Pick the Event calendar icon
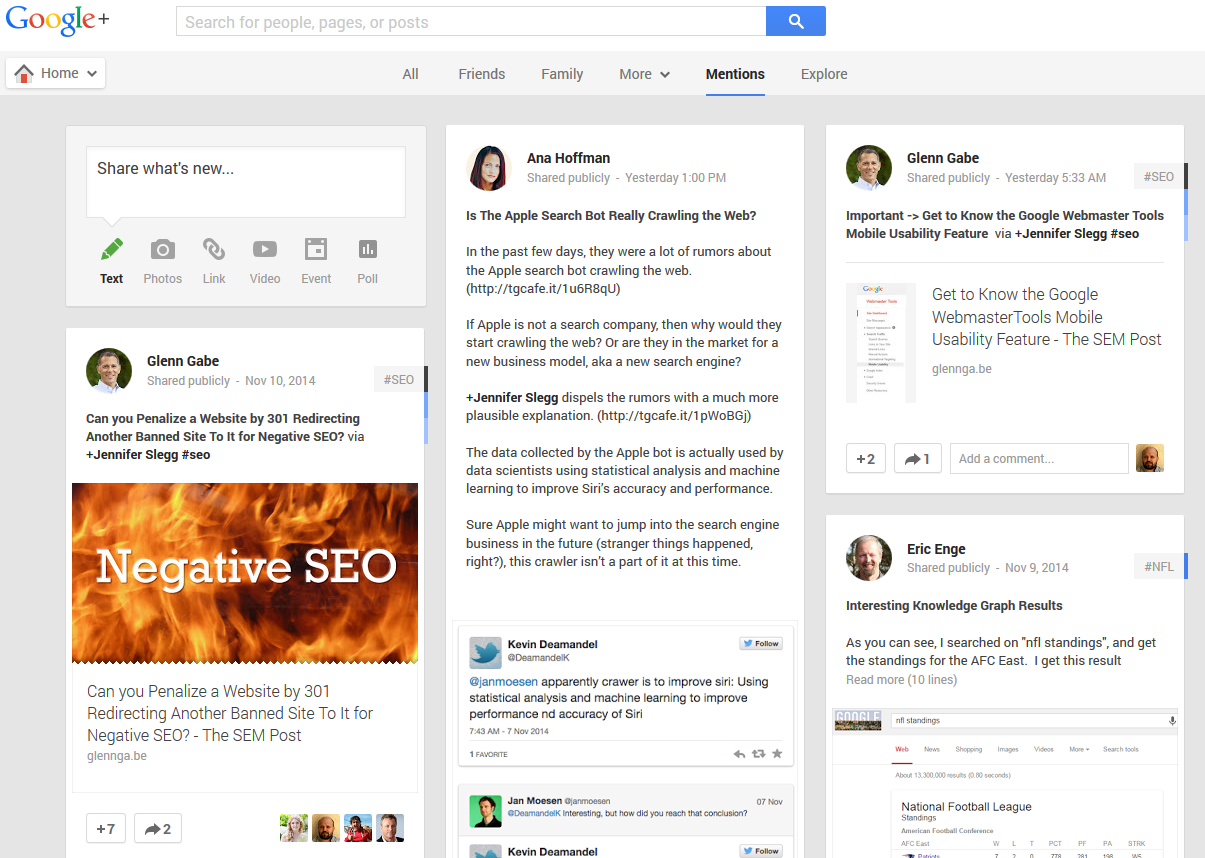 coord(316,250)
